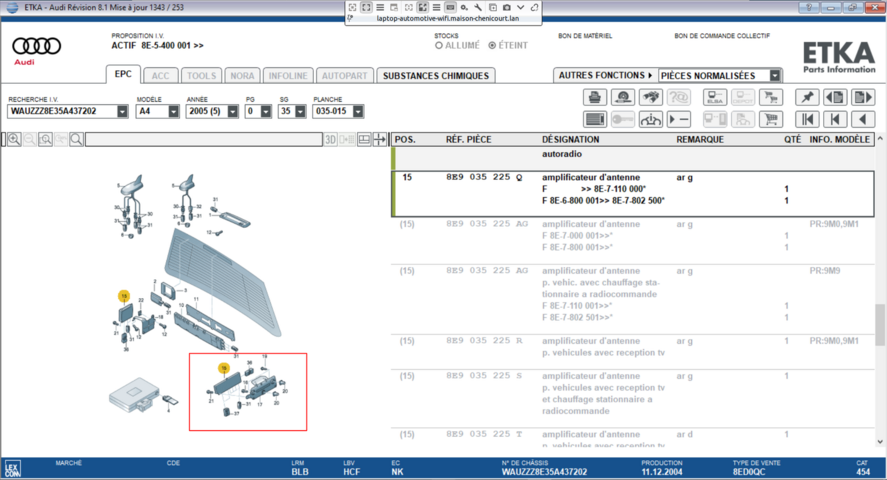
Task: Click the BON DE MATÉRIEL label
Action: [585, 36]
